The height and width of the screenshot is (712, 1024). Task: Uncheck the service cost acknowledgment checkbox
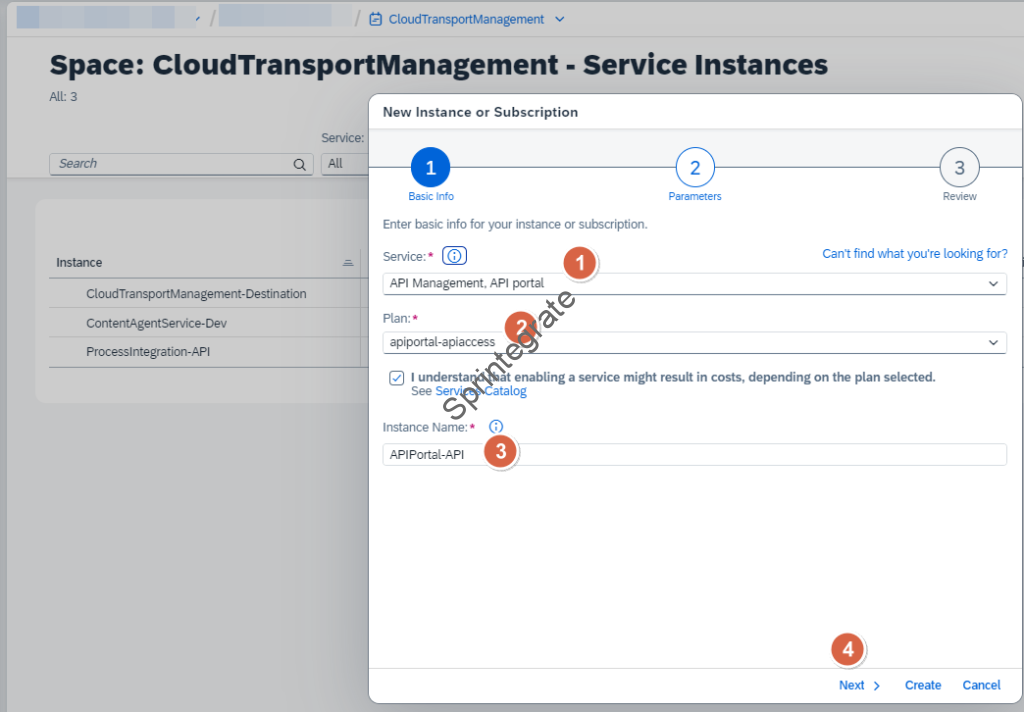click(x=397, y=377)
